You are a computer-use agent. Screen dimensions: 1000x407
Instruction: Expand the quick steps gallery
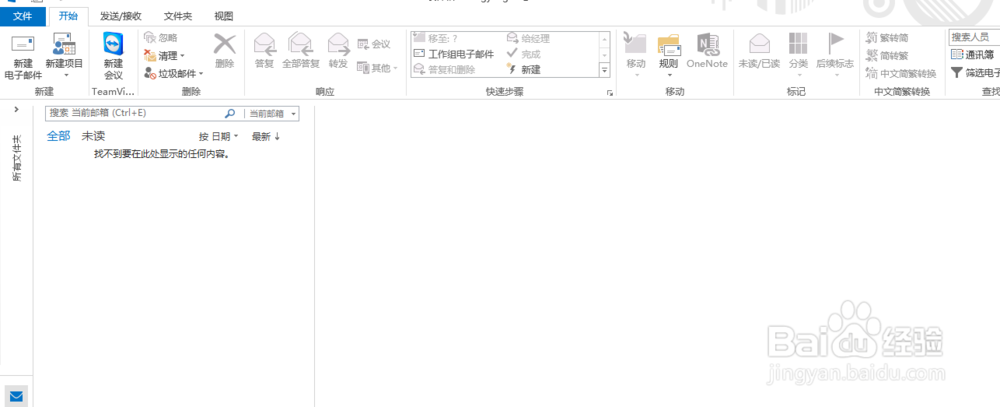point(605,71)
